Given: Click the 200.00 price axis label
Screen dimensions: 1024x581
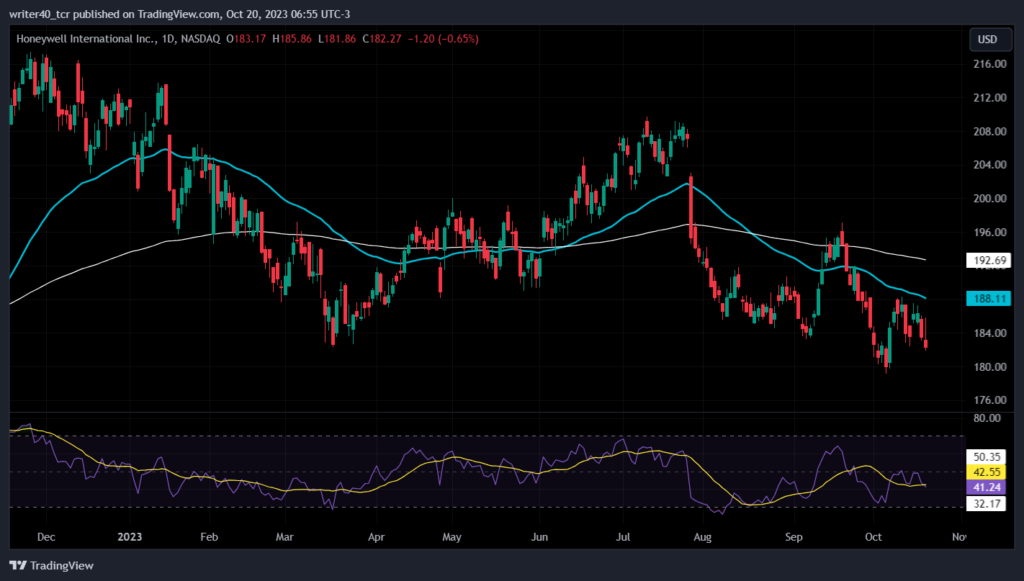Looking at the screenshot, I should (989, 198).
